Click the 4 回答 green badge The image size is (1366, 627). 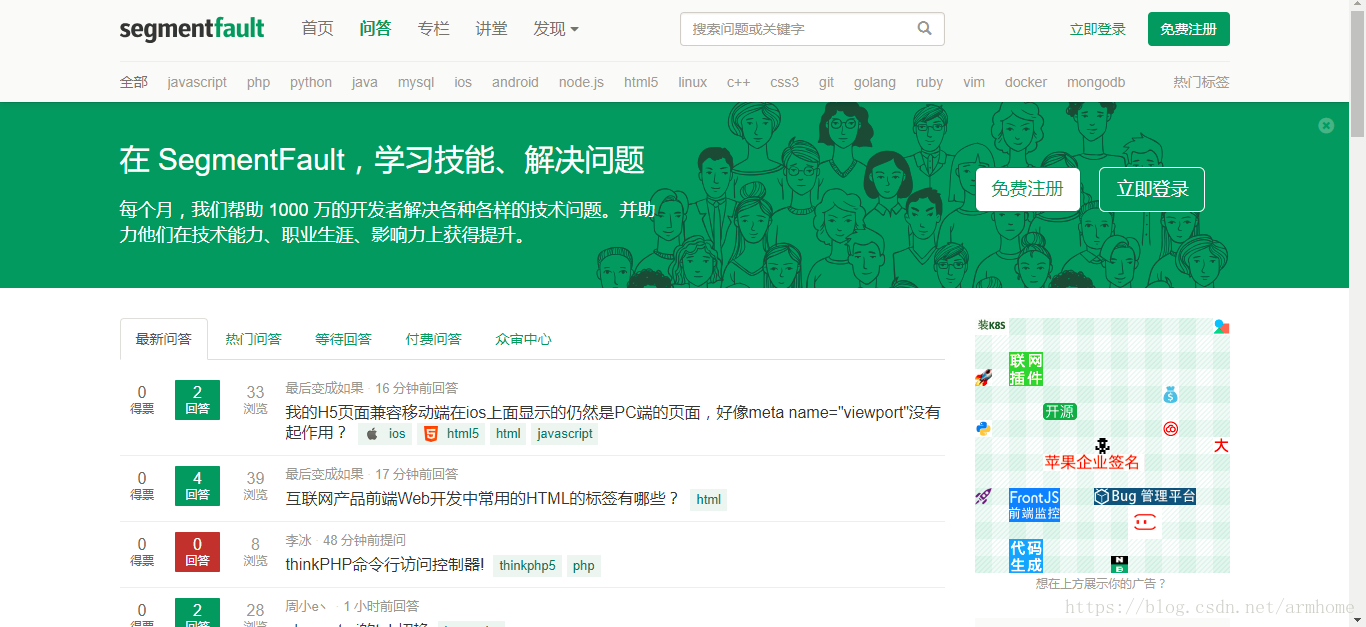pyautogui.click(x=197, y=485)
